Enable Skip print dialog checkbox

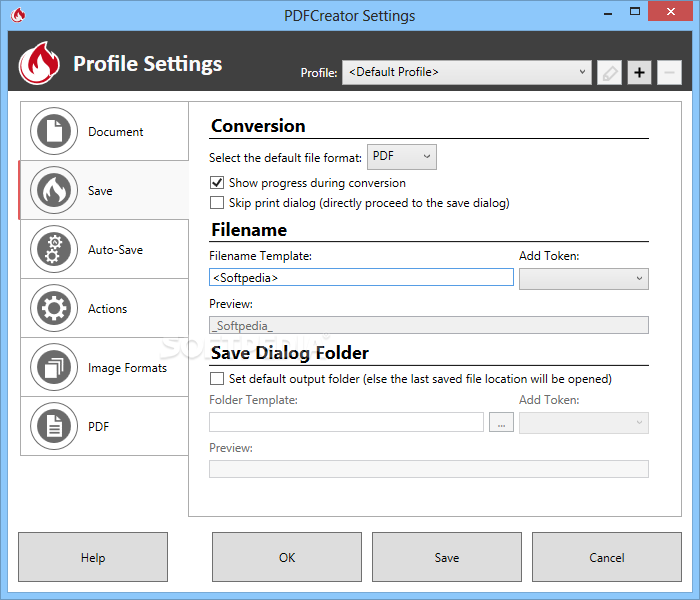coord(217,203)
